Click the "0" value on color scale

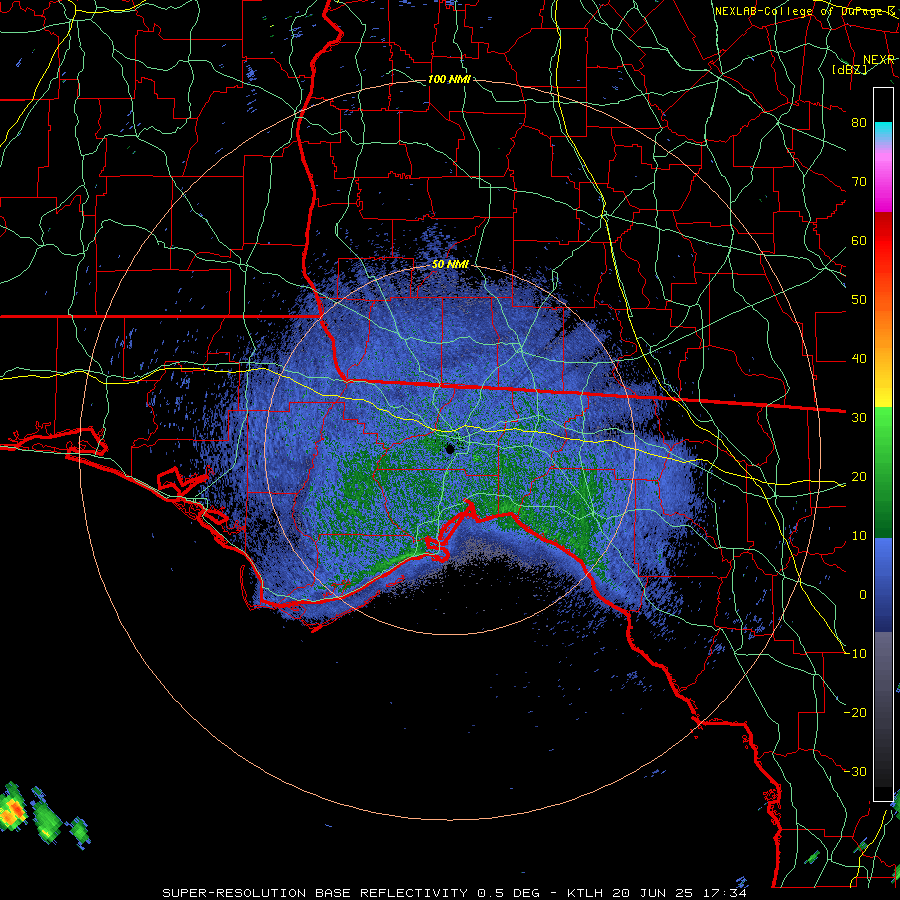863,595
